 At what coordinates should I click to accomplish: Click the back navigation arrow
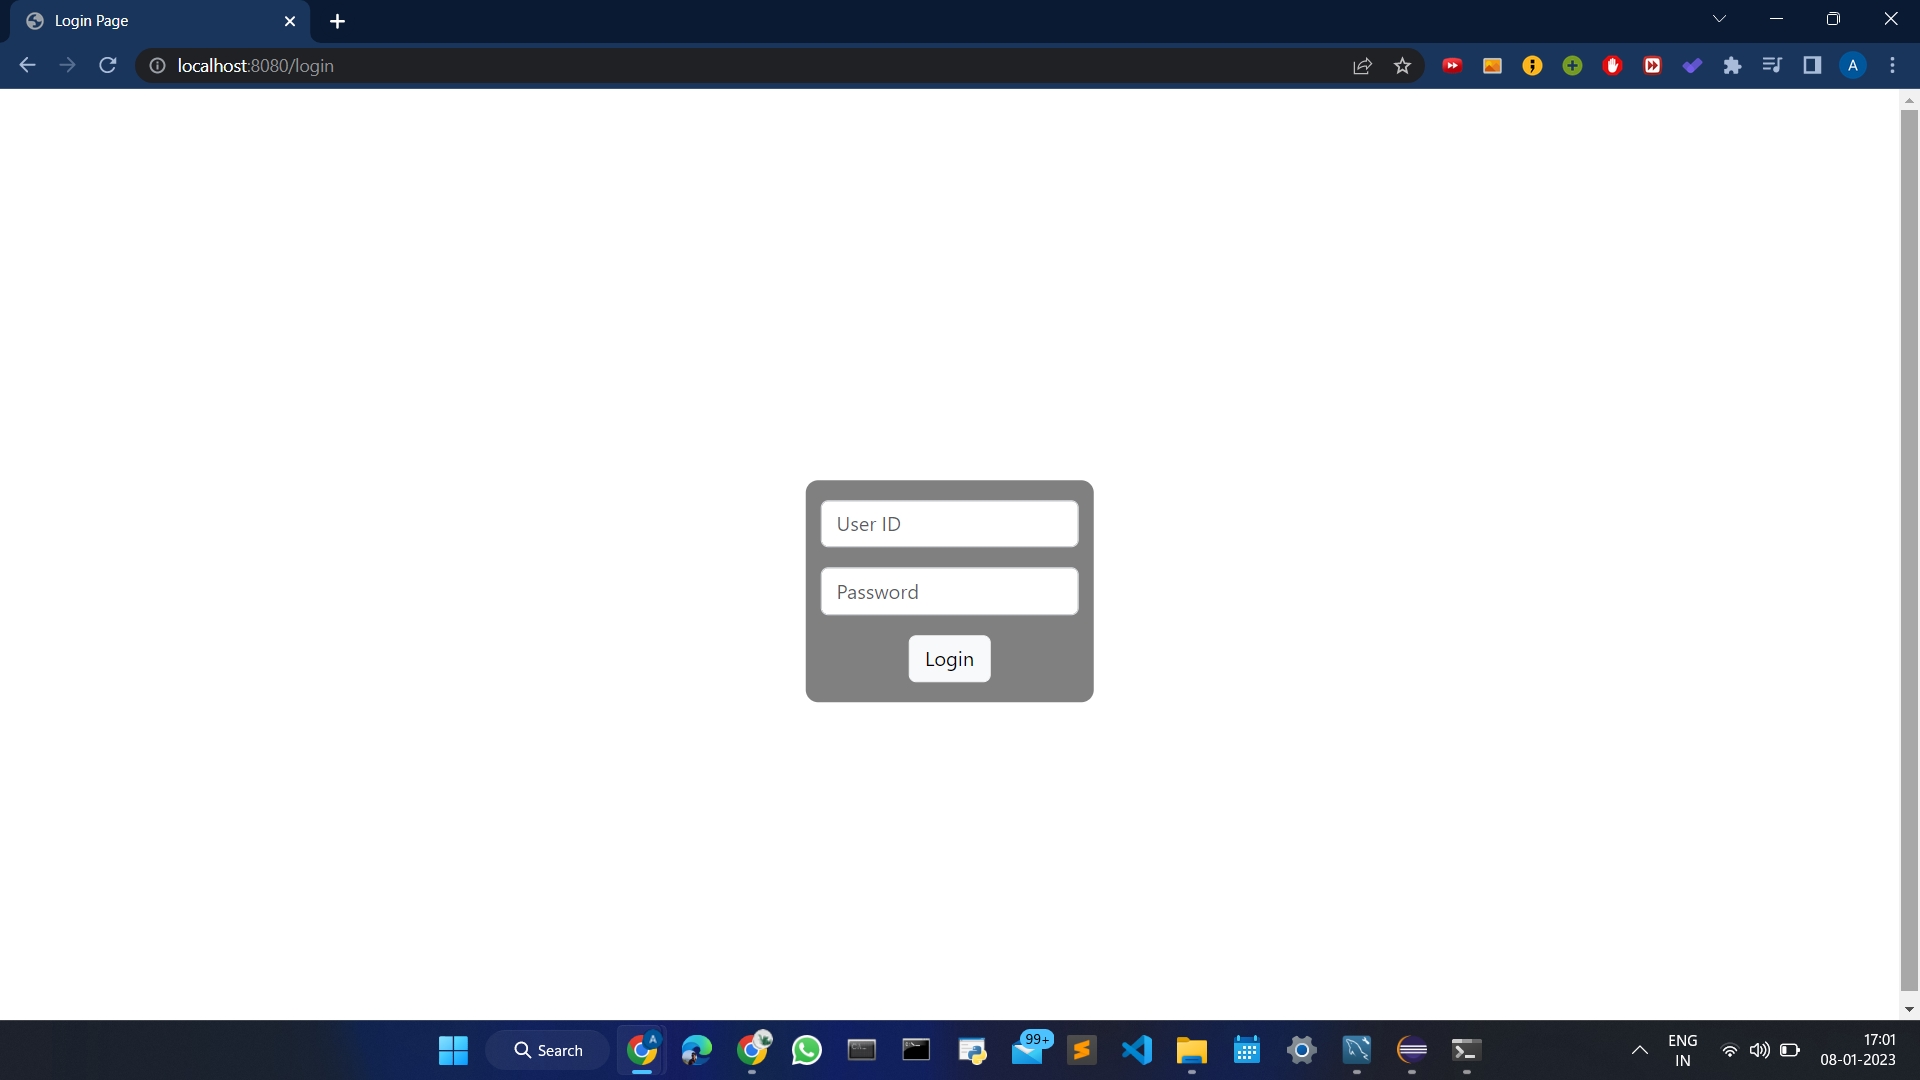26,65
